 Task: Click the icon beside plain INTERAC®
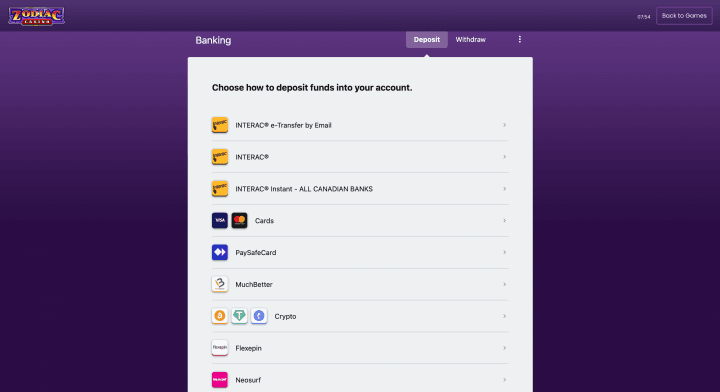[x=219, y=157]
